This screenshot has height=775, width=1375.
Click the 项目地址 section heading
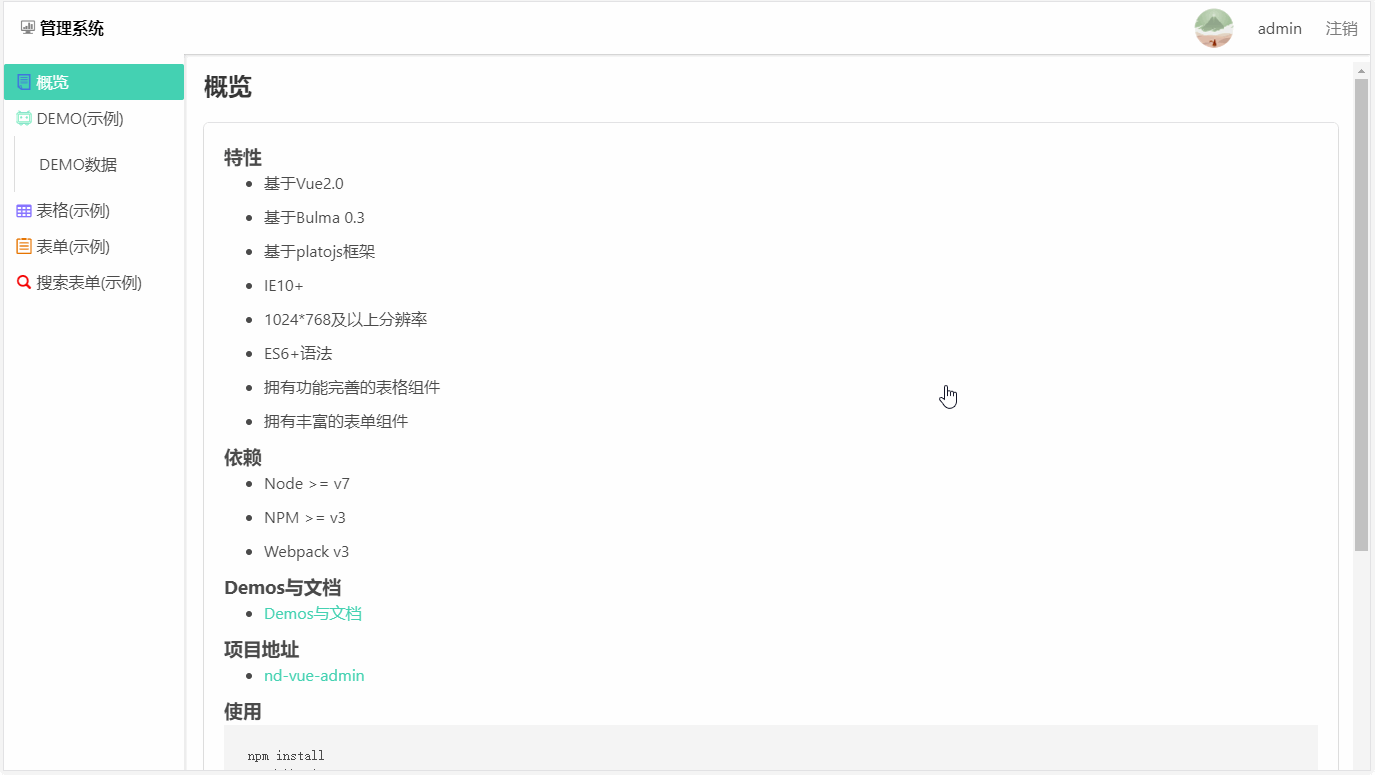click(262, 649)
